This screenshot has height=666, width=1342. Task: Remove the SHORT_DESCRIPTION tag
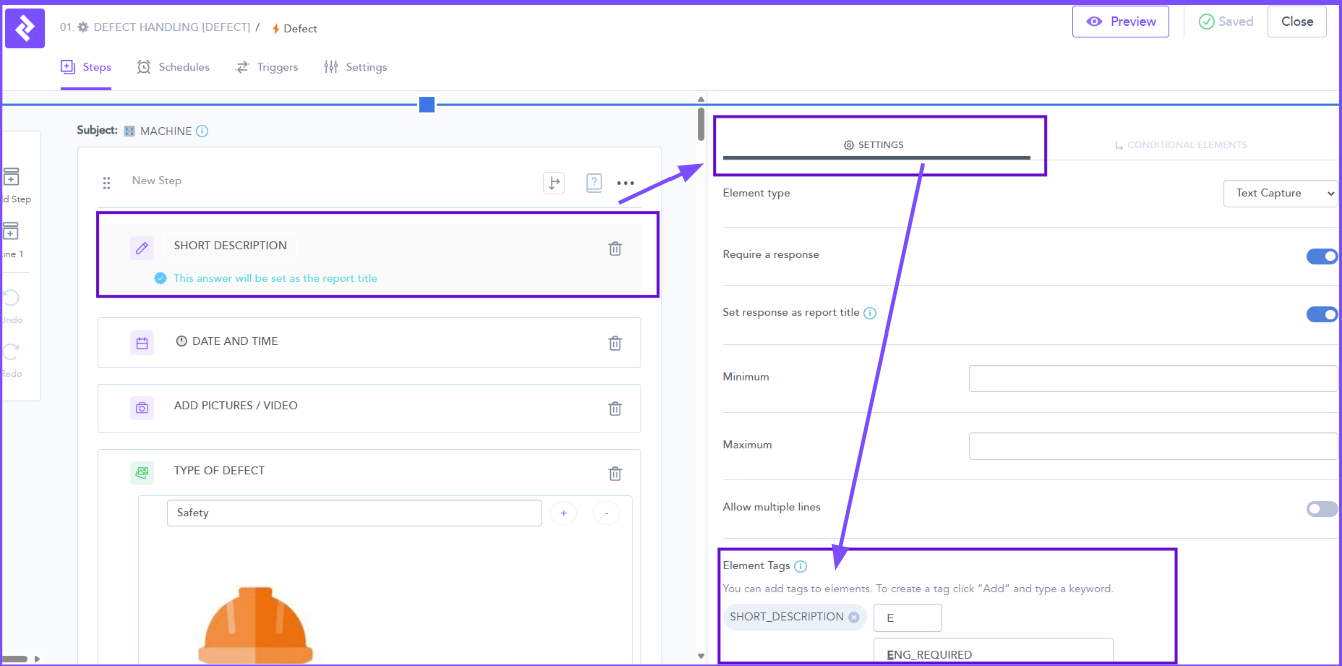tap(854, 617)
